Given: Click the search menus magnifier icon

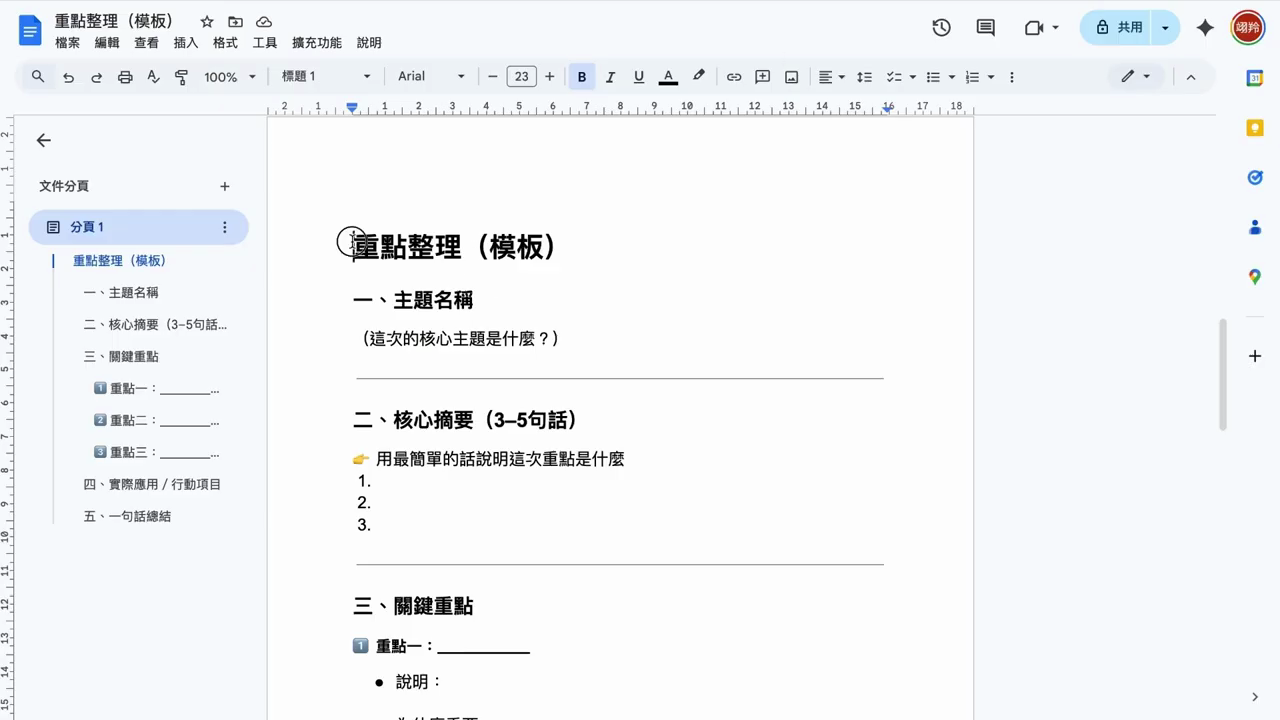Looking at the screenshot, I should (x=38, y=76).
